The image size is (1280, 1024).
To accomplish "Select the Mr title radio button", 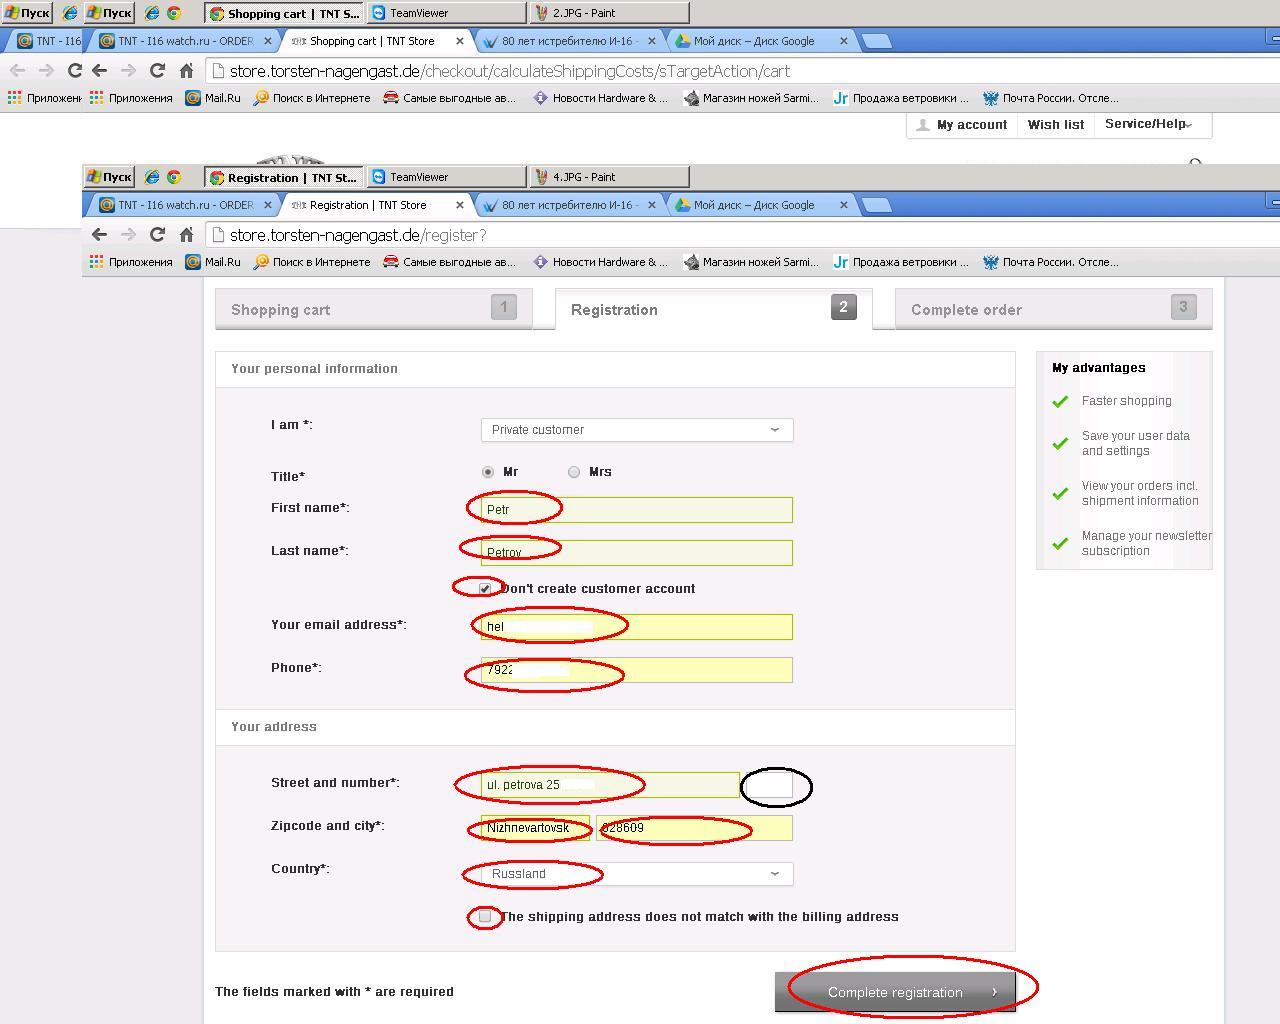I will coord(488,472).
